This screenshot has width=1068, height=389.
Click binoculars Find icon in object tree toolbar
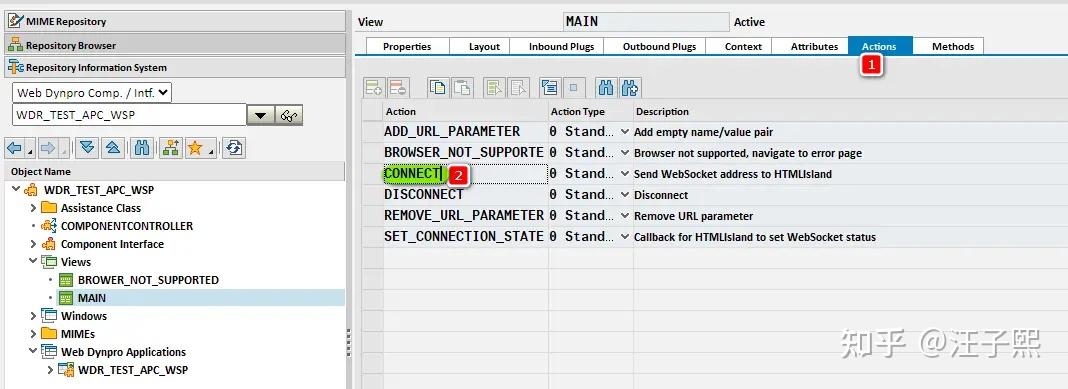point(142,148)
